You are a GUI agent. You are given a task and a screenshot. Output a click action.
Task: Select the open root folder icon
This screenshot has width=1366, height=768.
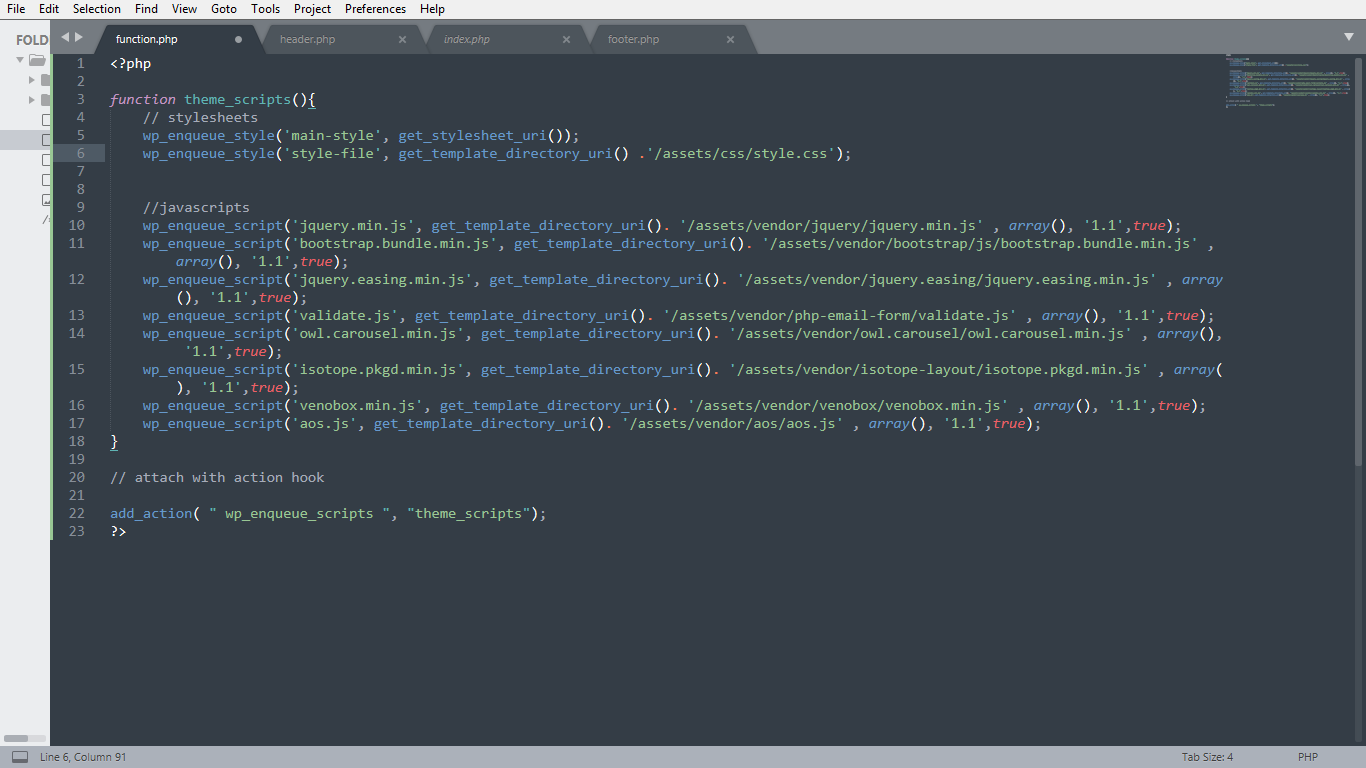[x=38, y=60]
